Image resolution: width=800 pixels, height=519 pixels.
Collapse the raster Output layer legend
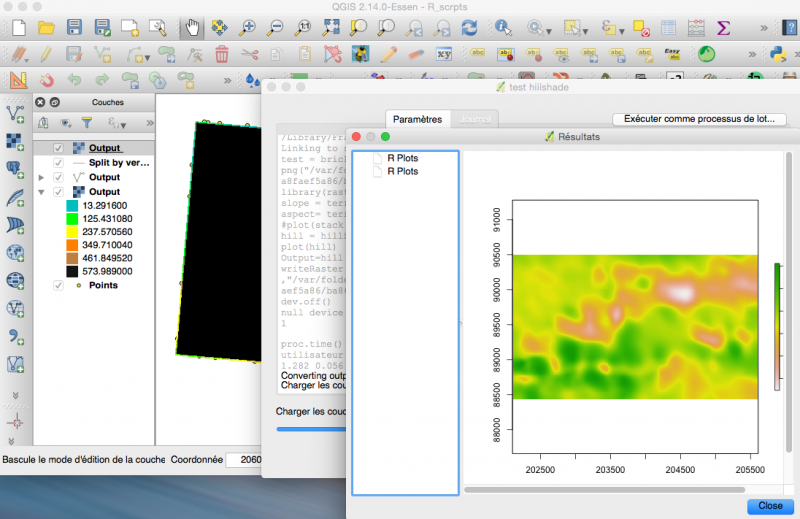[42, 192]
